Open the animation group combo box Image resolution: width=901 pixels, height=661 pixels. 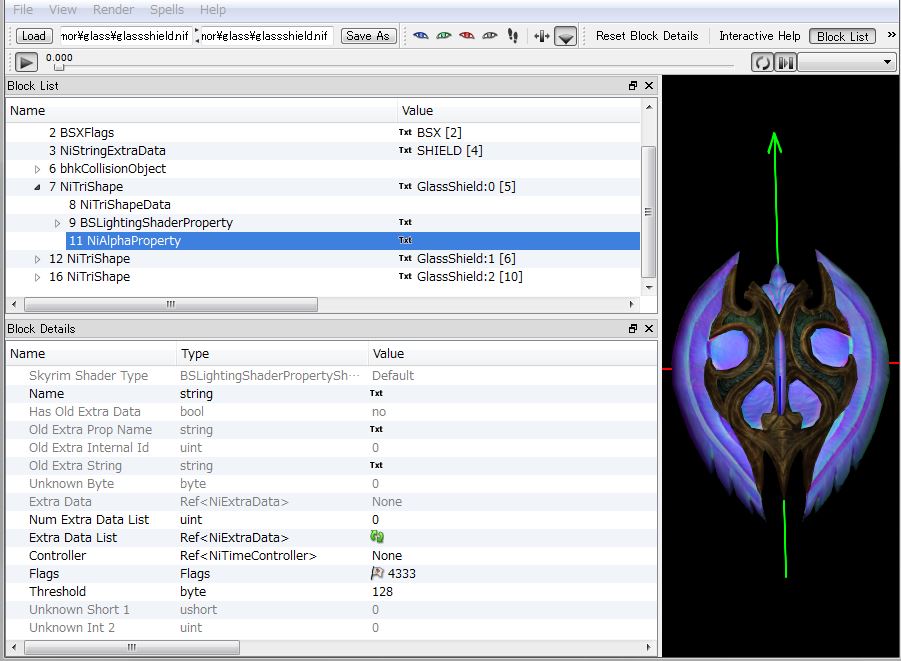coord(847,62)
